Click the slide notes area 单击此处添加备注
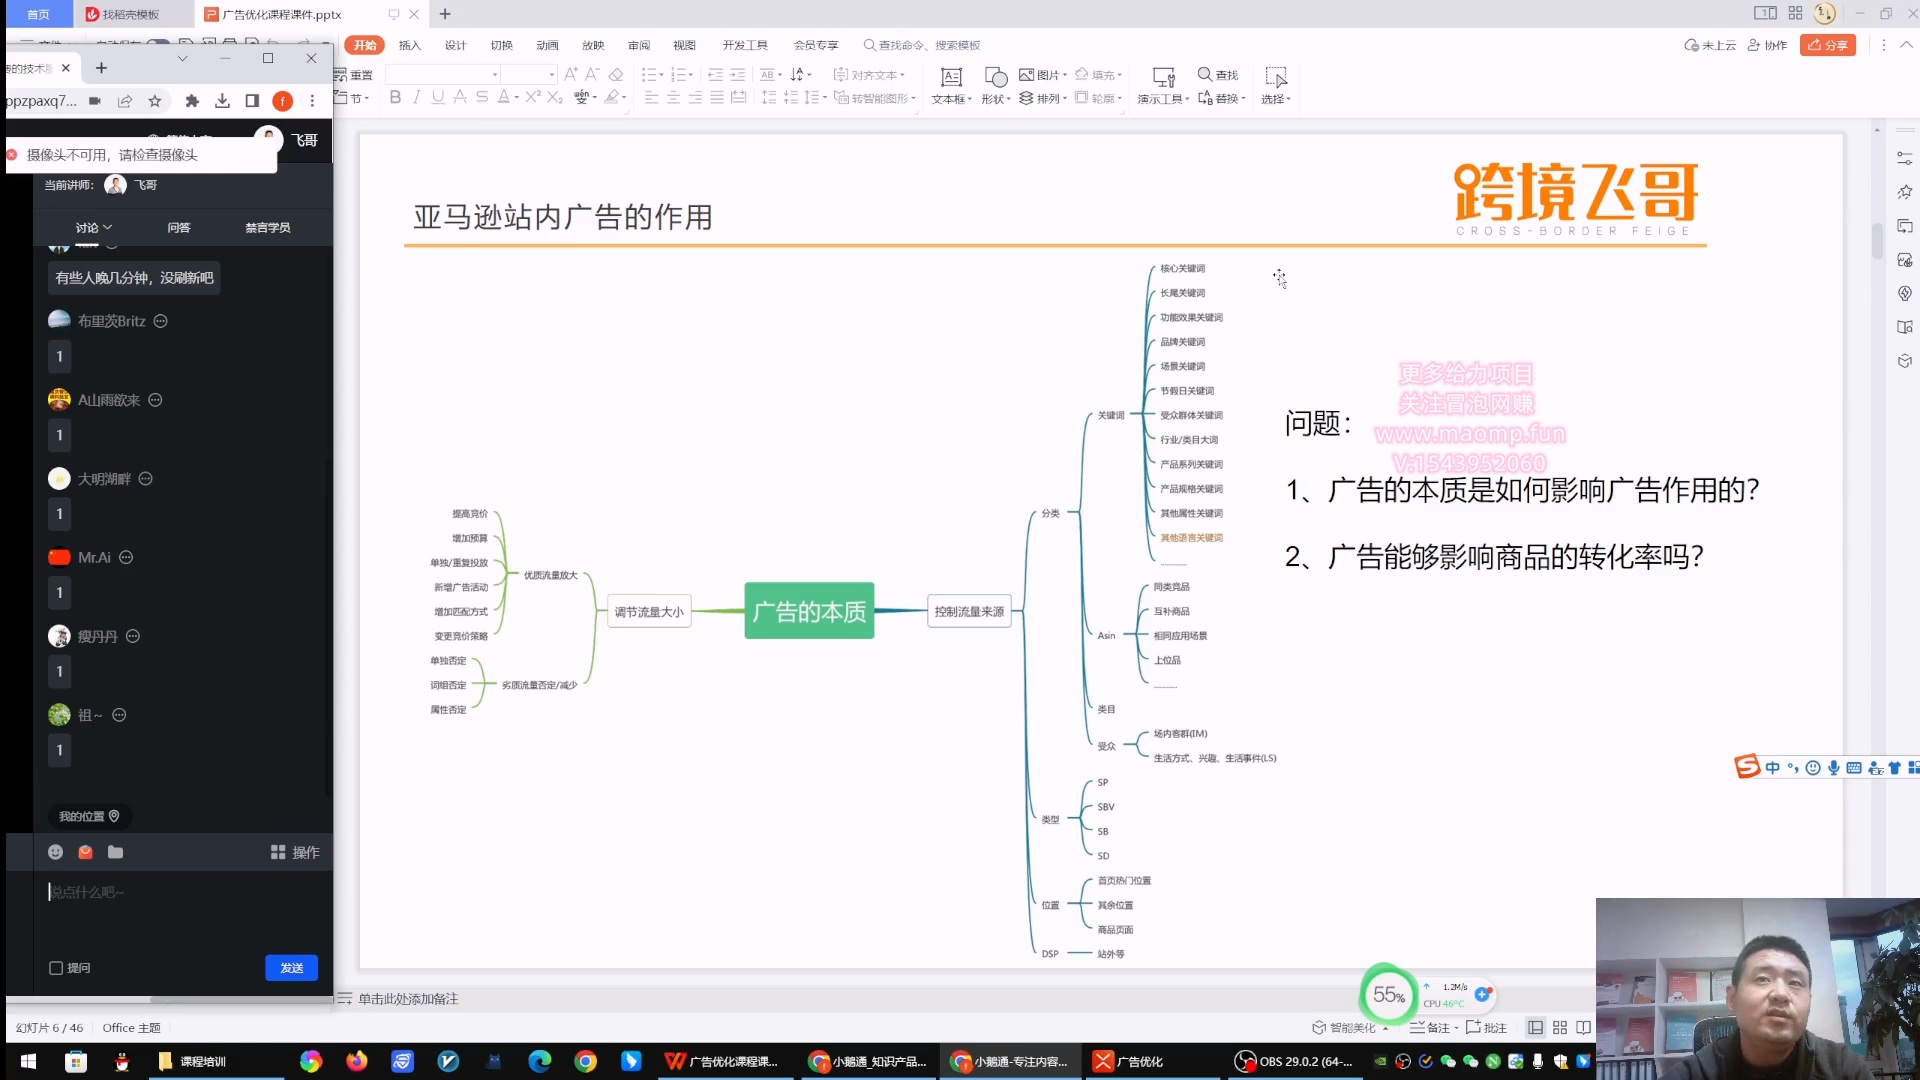 [x=408, y=999]
